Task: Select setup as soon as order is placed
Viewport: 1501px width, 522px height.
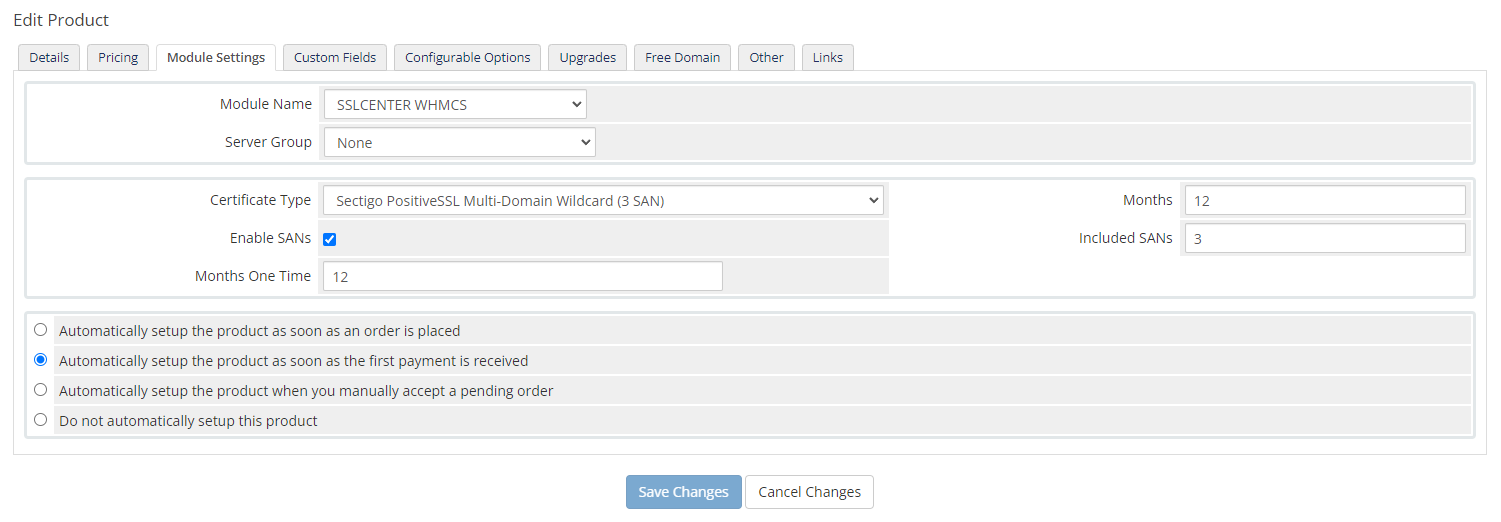Action: click(x=40, y=329)
